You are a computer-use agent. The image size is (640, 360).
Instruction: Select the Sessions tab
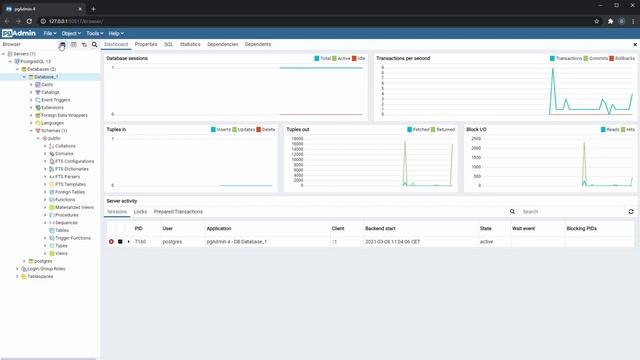117,212
